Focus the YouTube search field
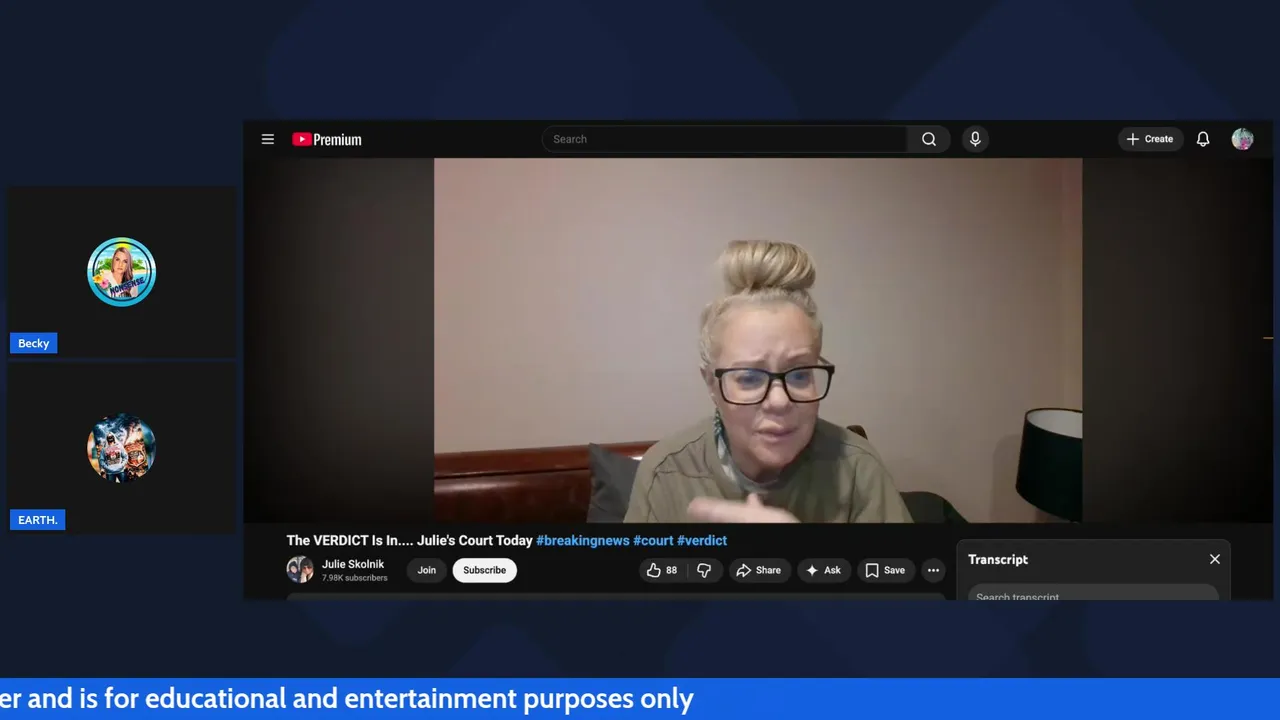 tap(725, 139)
